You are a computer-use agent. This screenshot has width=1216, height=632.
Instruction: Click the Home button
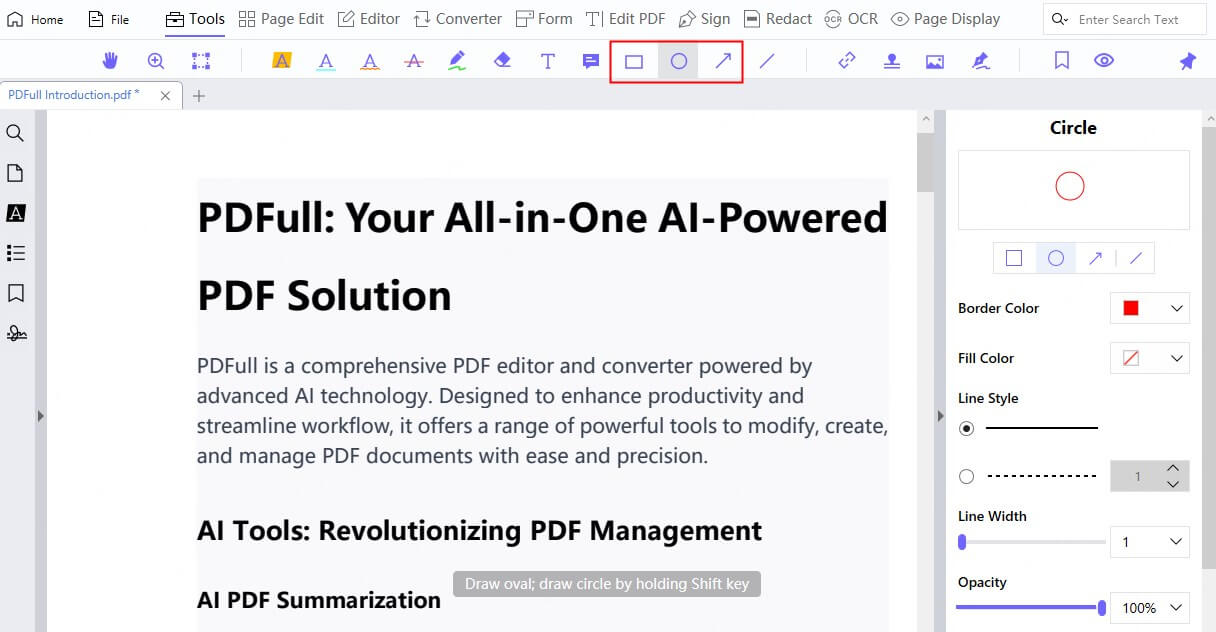pos(36,19)
